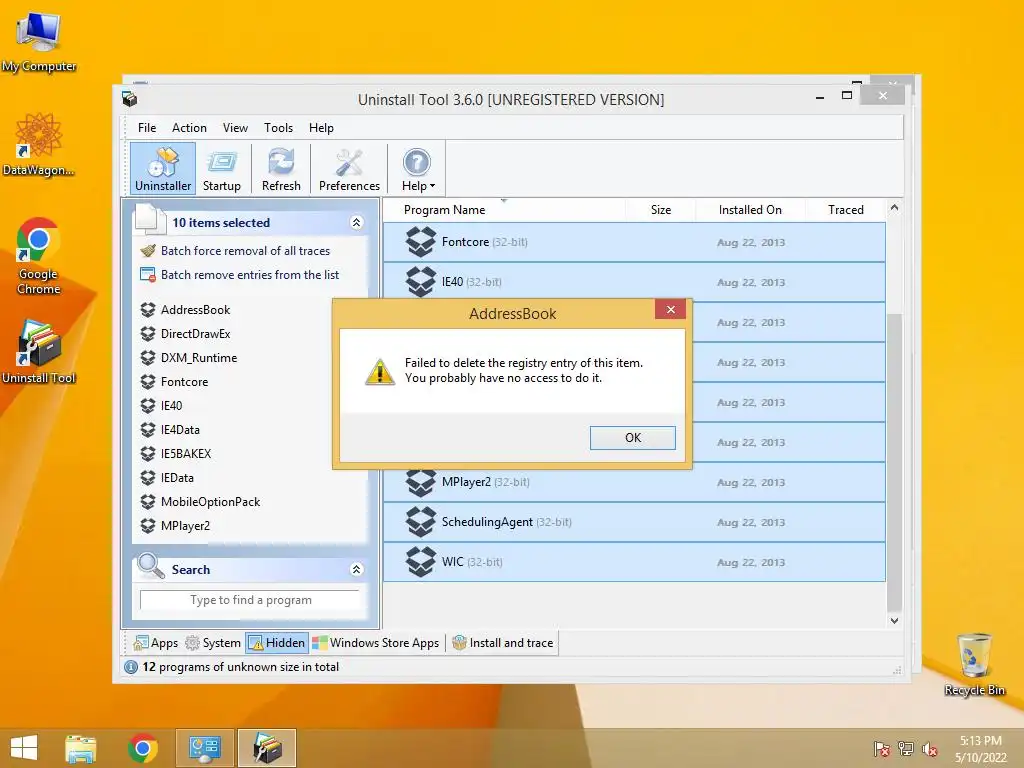Select the SchedulingAgent (32-bit) row icon
Viewport: 1024px width, 768px height.
(421, 522)
